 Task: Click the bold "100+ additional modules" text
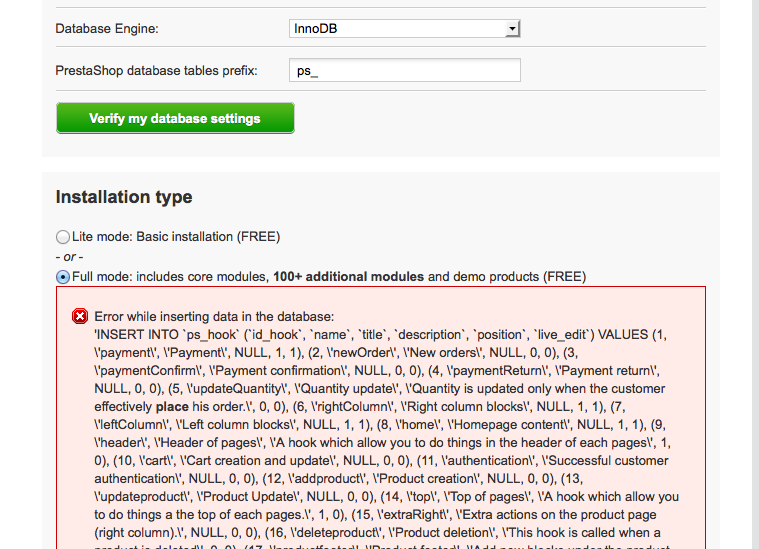point(348,276)
